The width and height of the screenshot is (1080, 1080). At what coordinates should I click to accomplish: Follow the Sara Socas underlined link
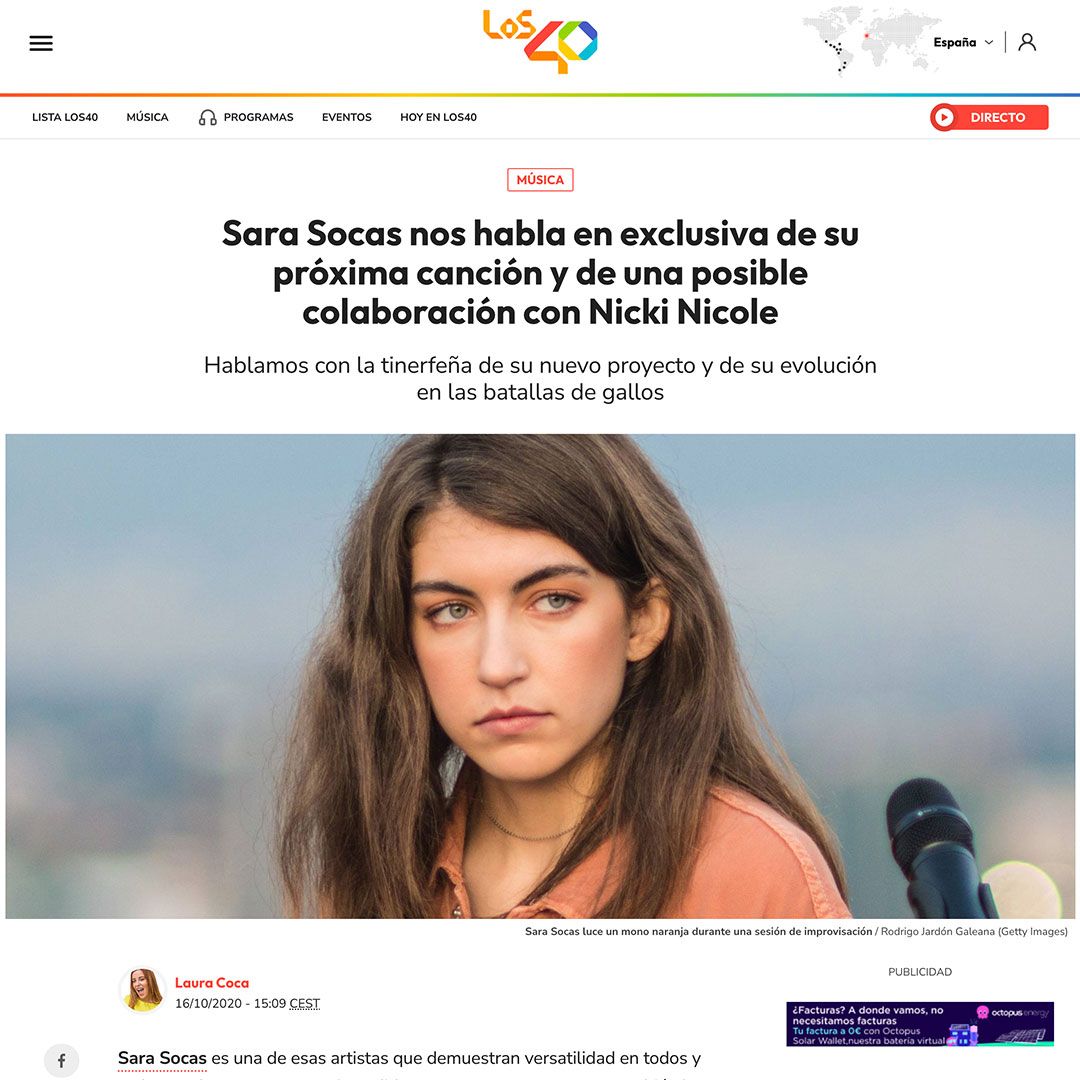coord(162,1058)
